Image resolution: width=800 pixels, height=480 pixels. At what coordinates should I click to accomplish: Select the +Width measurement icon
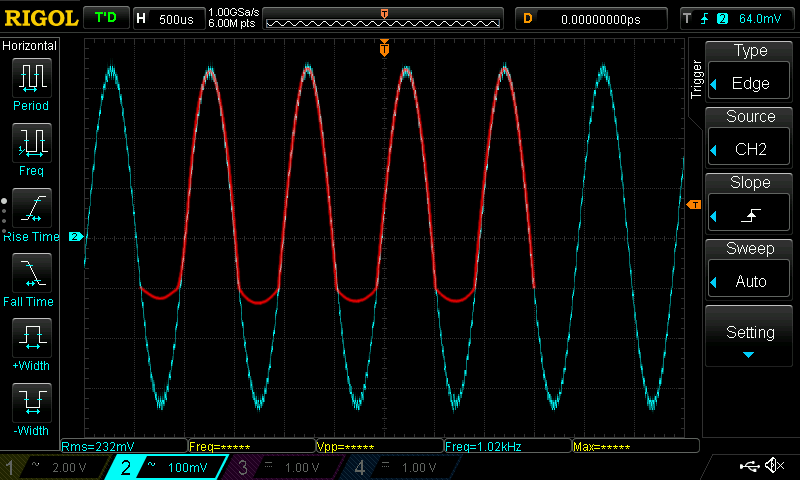(31, 337)
